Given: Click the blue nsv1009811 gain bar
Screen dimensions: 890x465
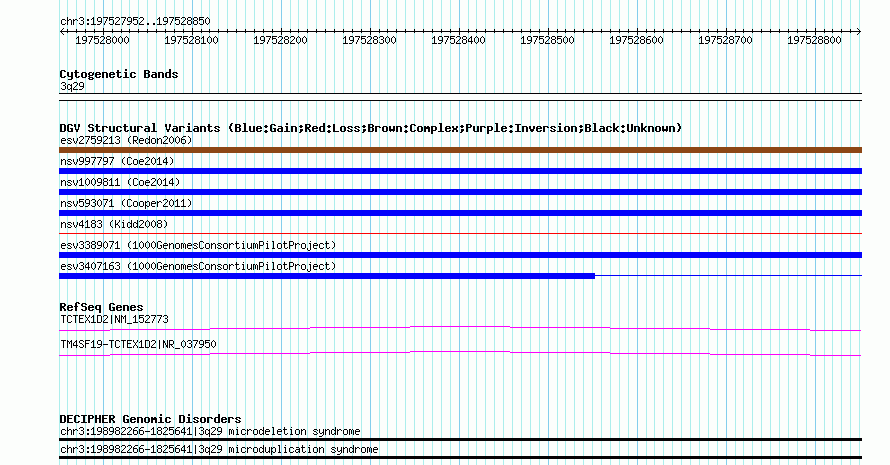Looking at the screenshot, I should (x=460, y=192).
